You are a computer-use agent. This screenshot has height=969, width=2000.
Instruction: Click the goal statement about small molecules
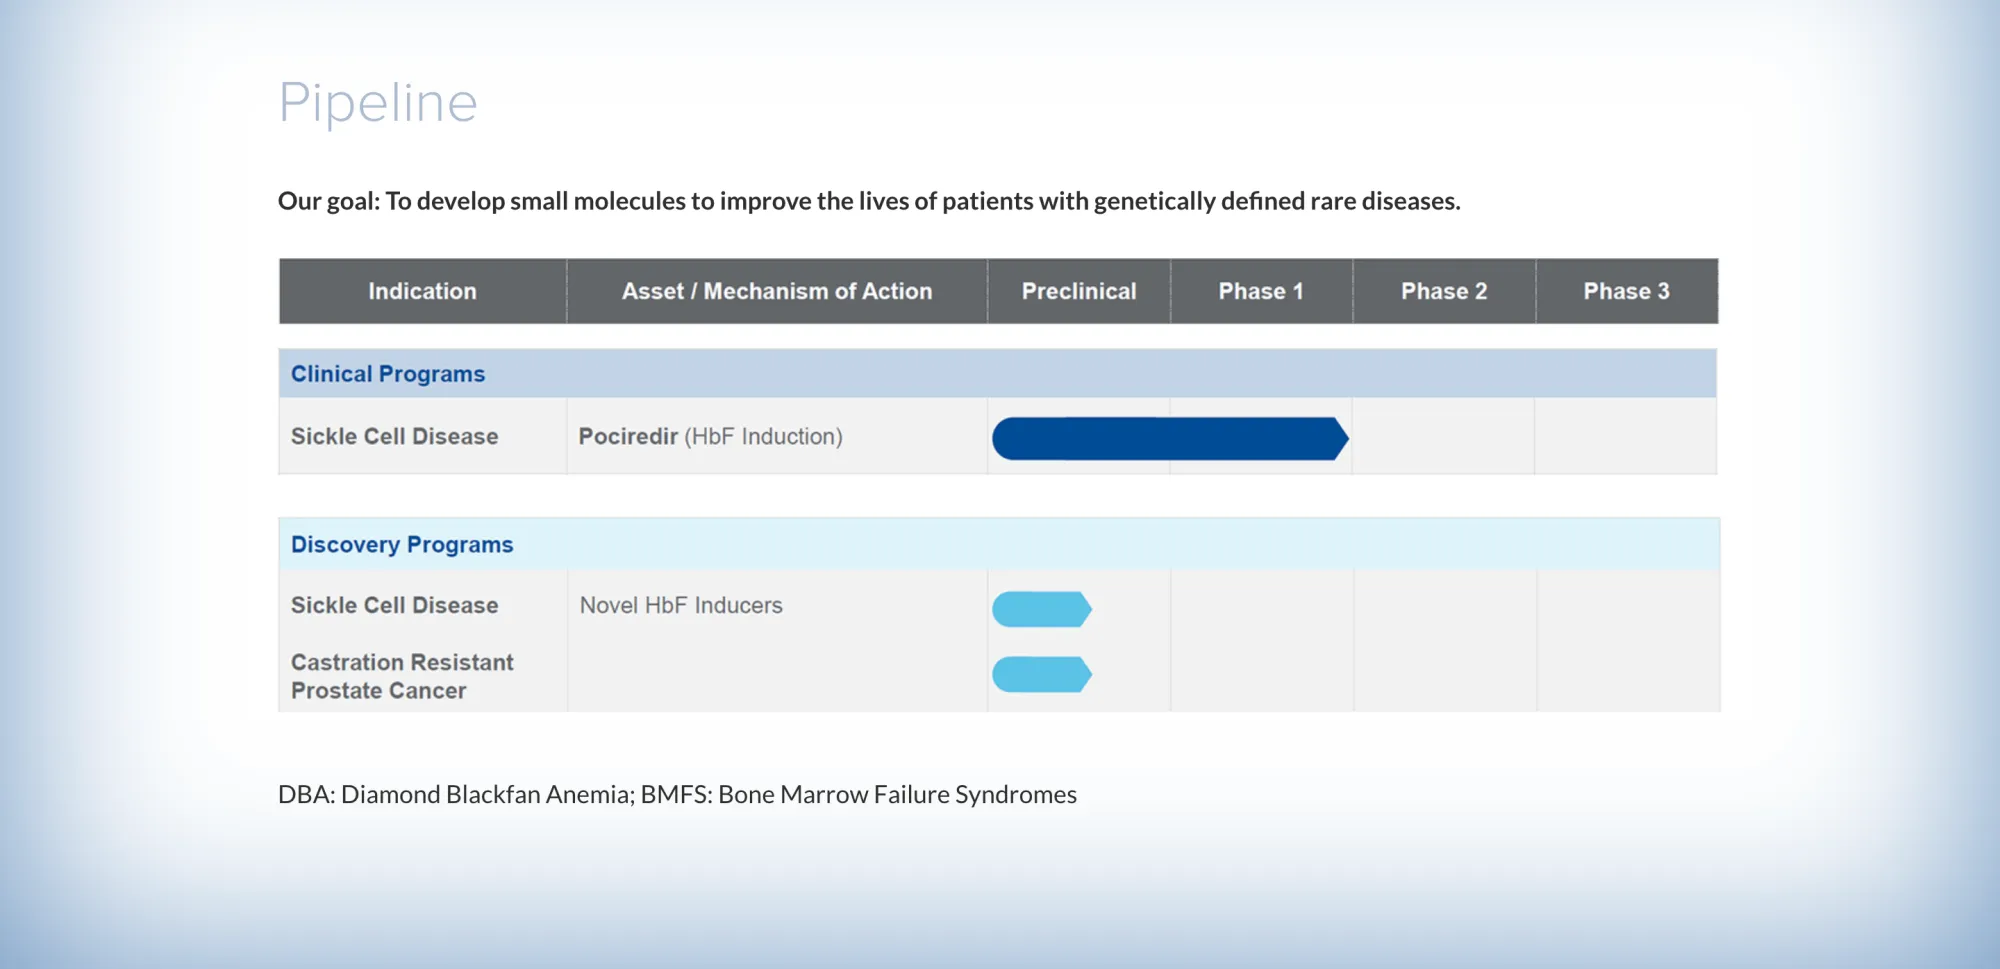coord(869,201)
